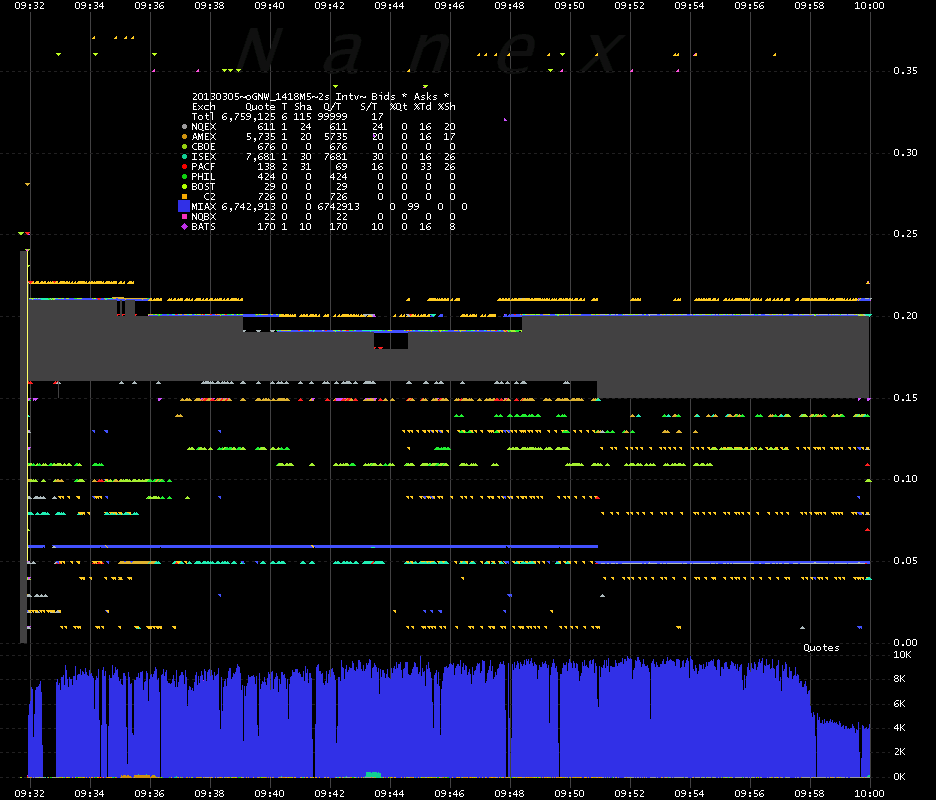Click the teal ISEX legend dot
Viewport: 936px width, 800px height.
[184, 156]
